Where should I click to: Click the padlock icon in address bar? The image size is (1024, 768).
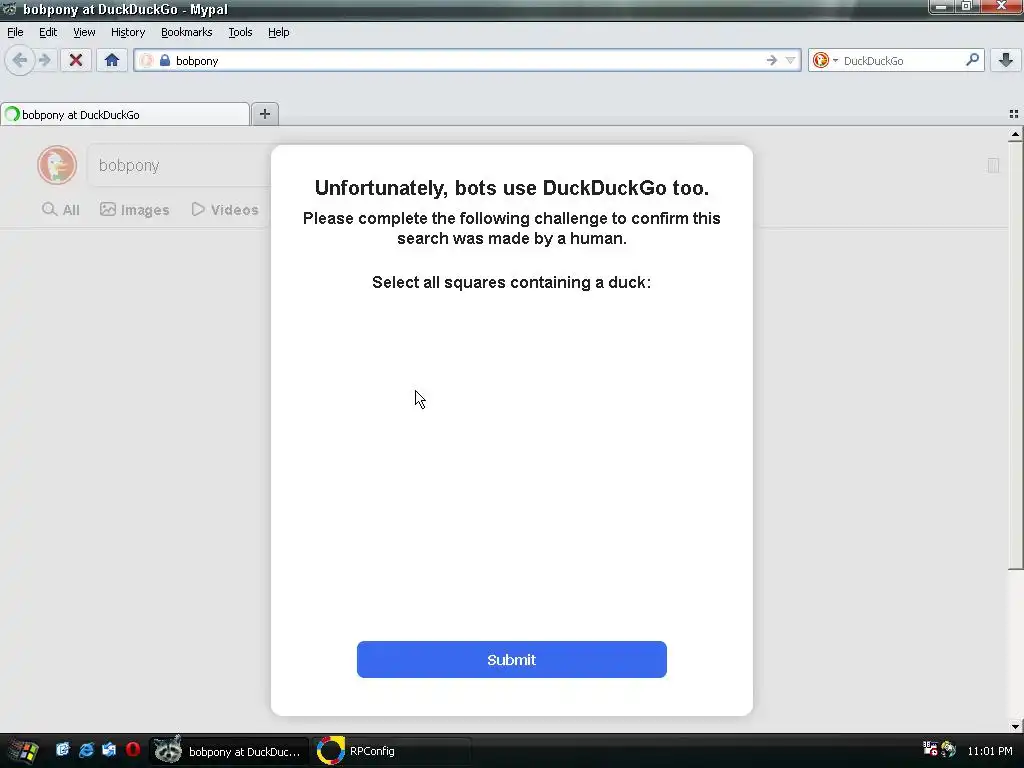click(x=165, y=61)
